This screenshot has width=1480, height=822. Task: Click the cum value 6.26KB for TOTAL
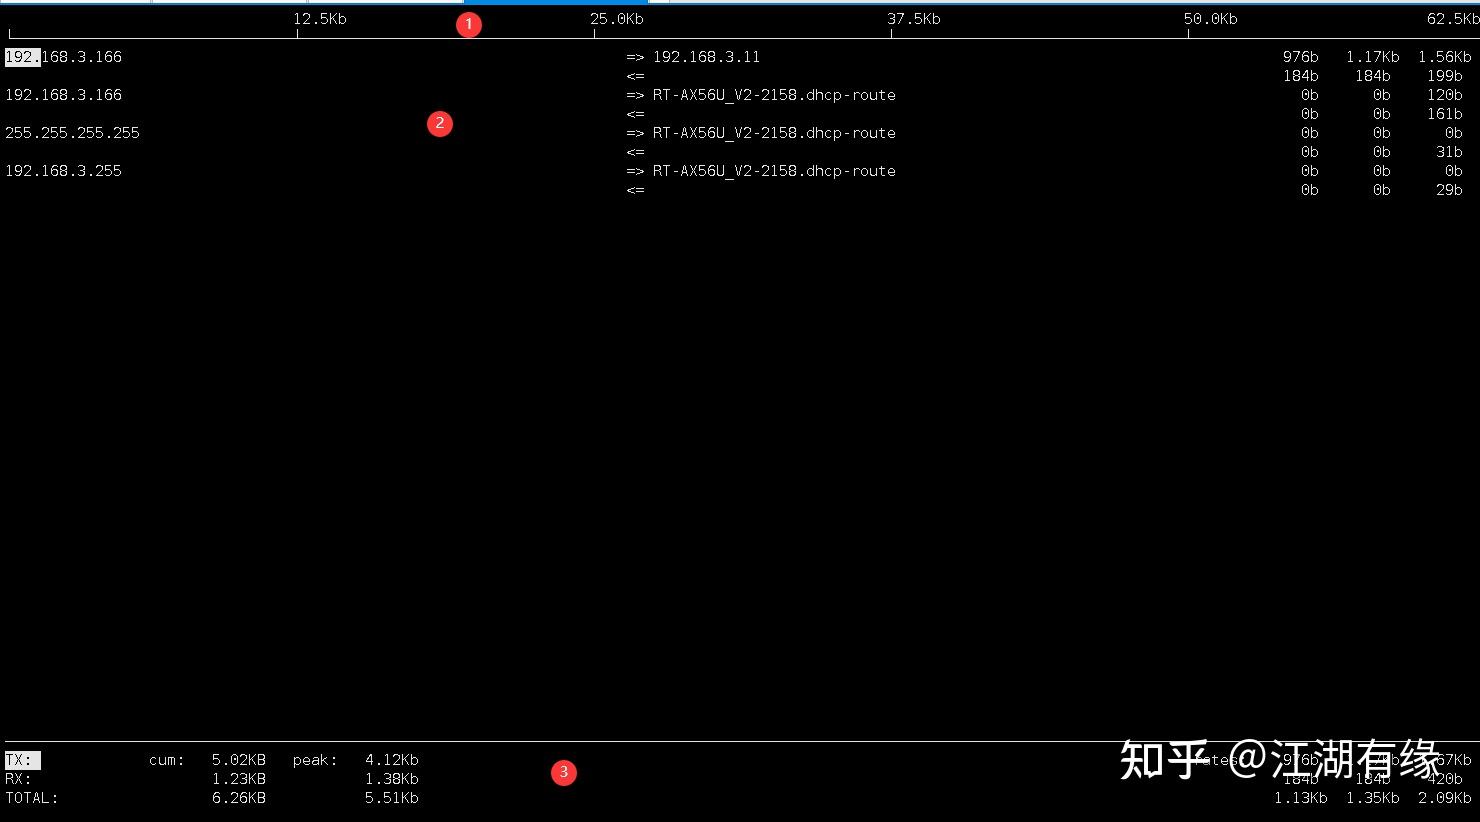[238, 797]
